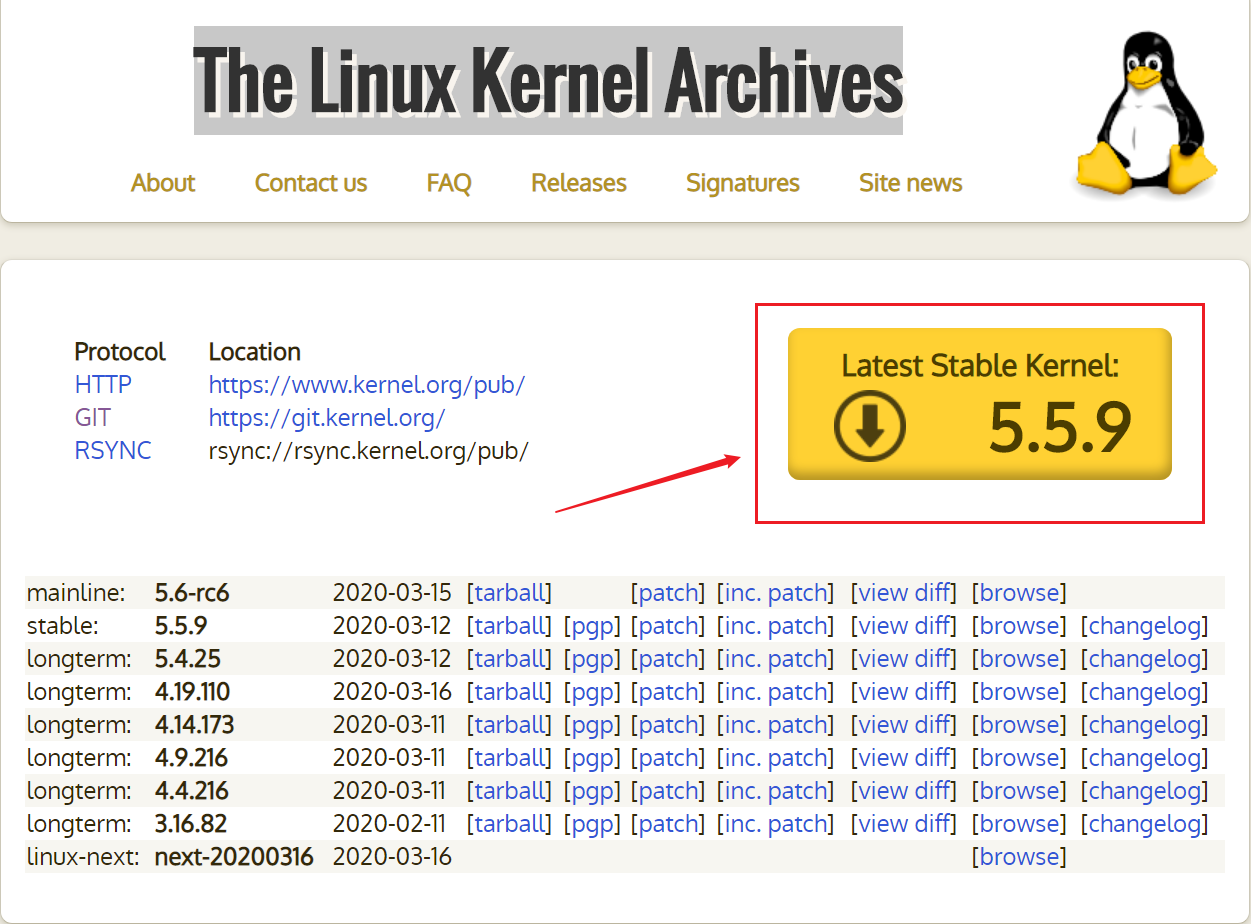Open the changelog for longterm 3.16.82
Screen dimensions: 1251x924
(x=1145, y=824)
